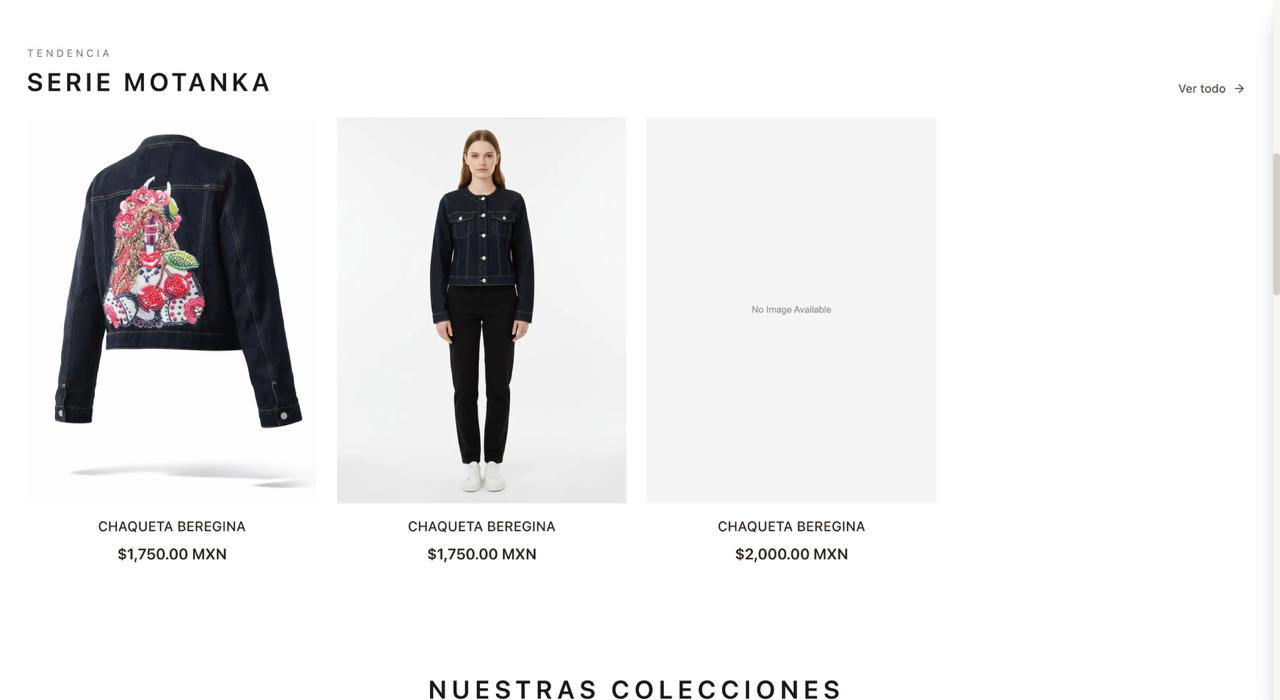Click the arrow icon beside Ver todo
This screenshot has width=1280, height=700.
[1239, 89]
